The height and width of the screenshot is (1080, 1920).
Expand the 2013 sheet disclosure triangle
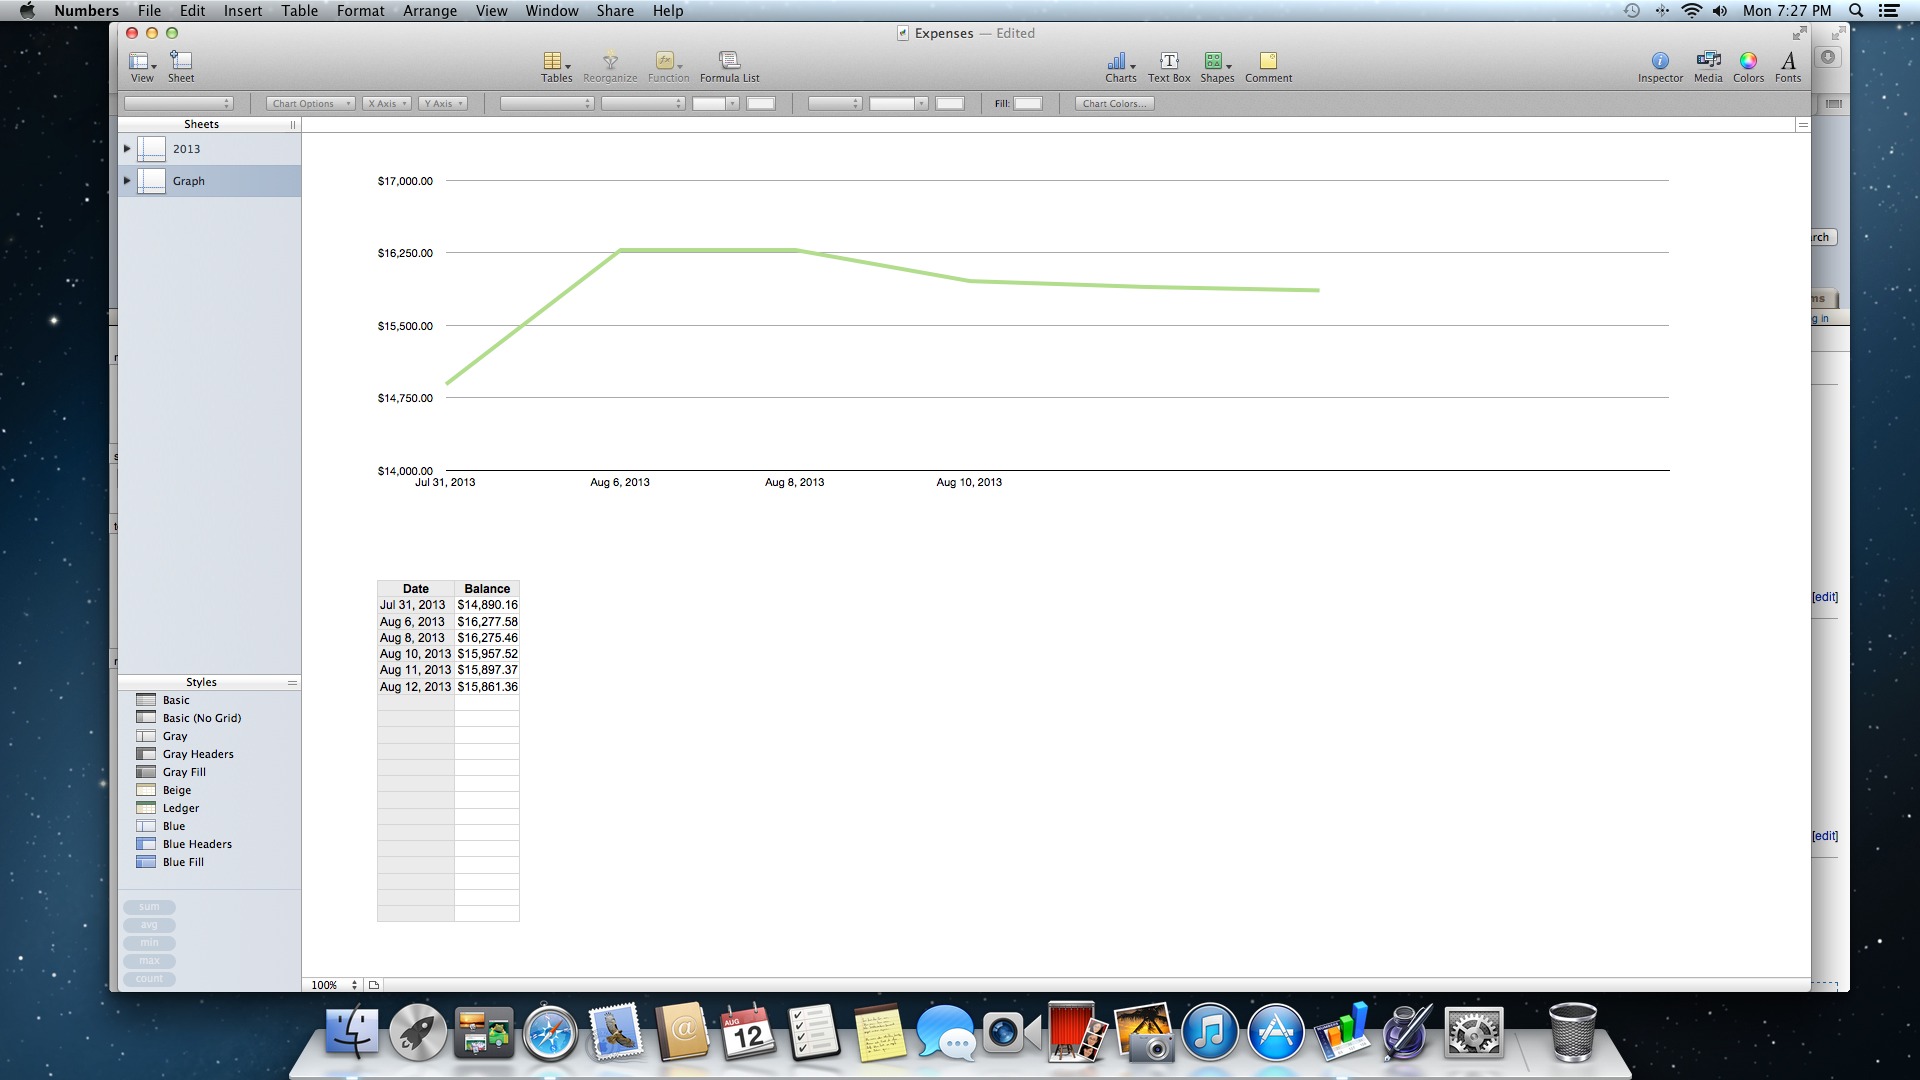(127, 149)
